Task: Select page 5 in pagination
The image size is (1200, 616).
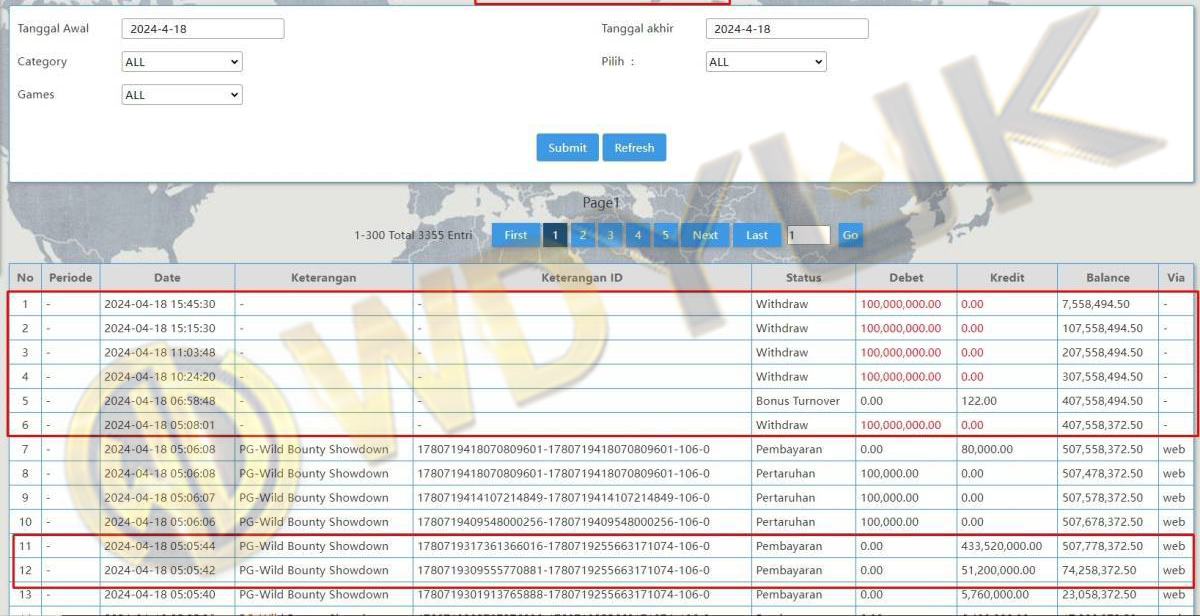Action: (665, 235)
